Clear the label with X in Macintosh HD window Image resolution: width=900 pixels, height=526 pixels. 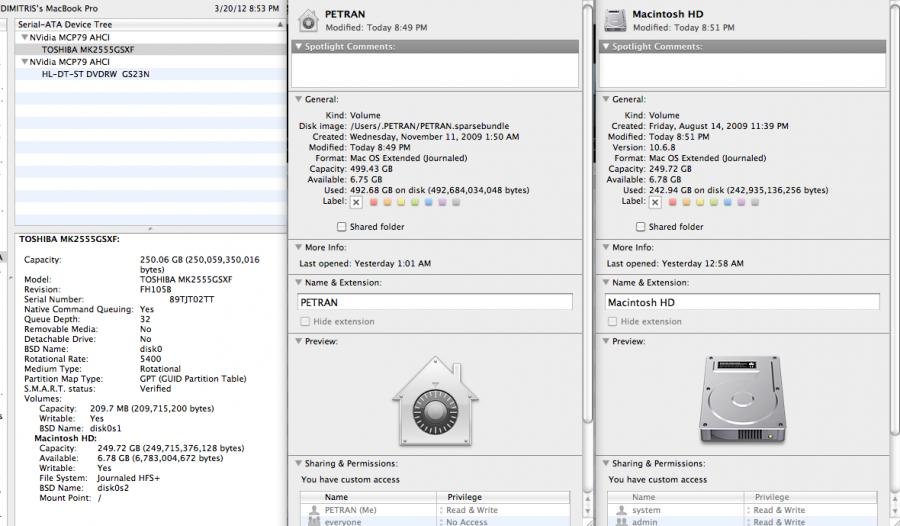point(655,202)
